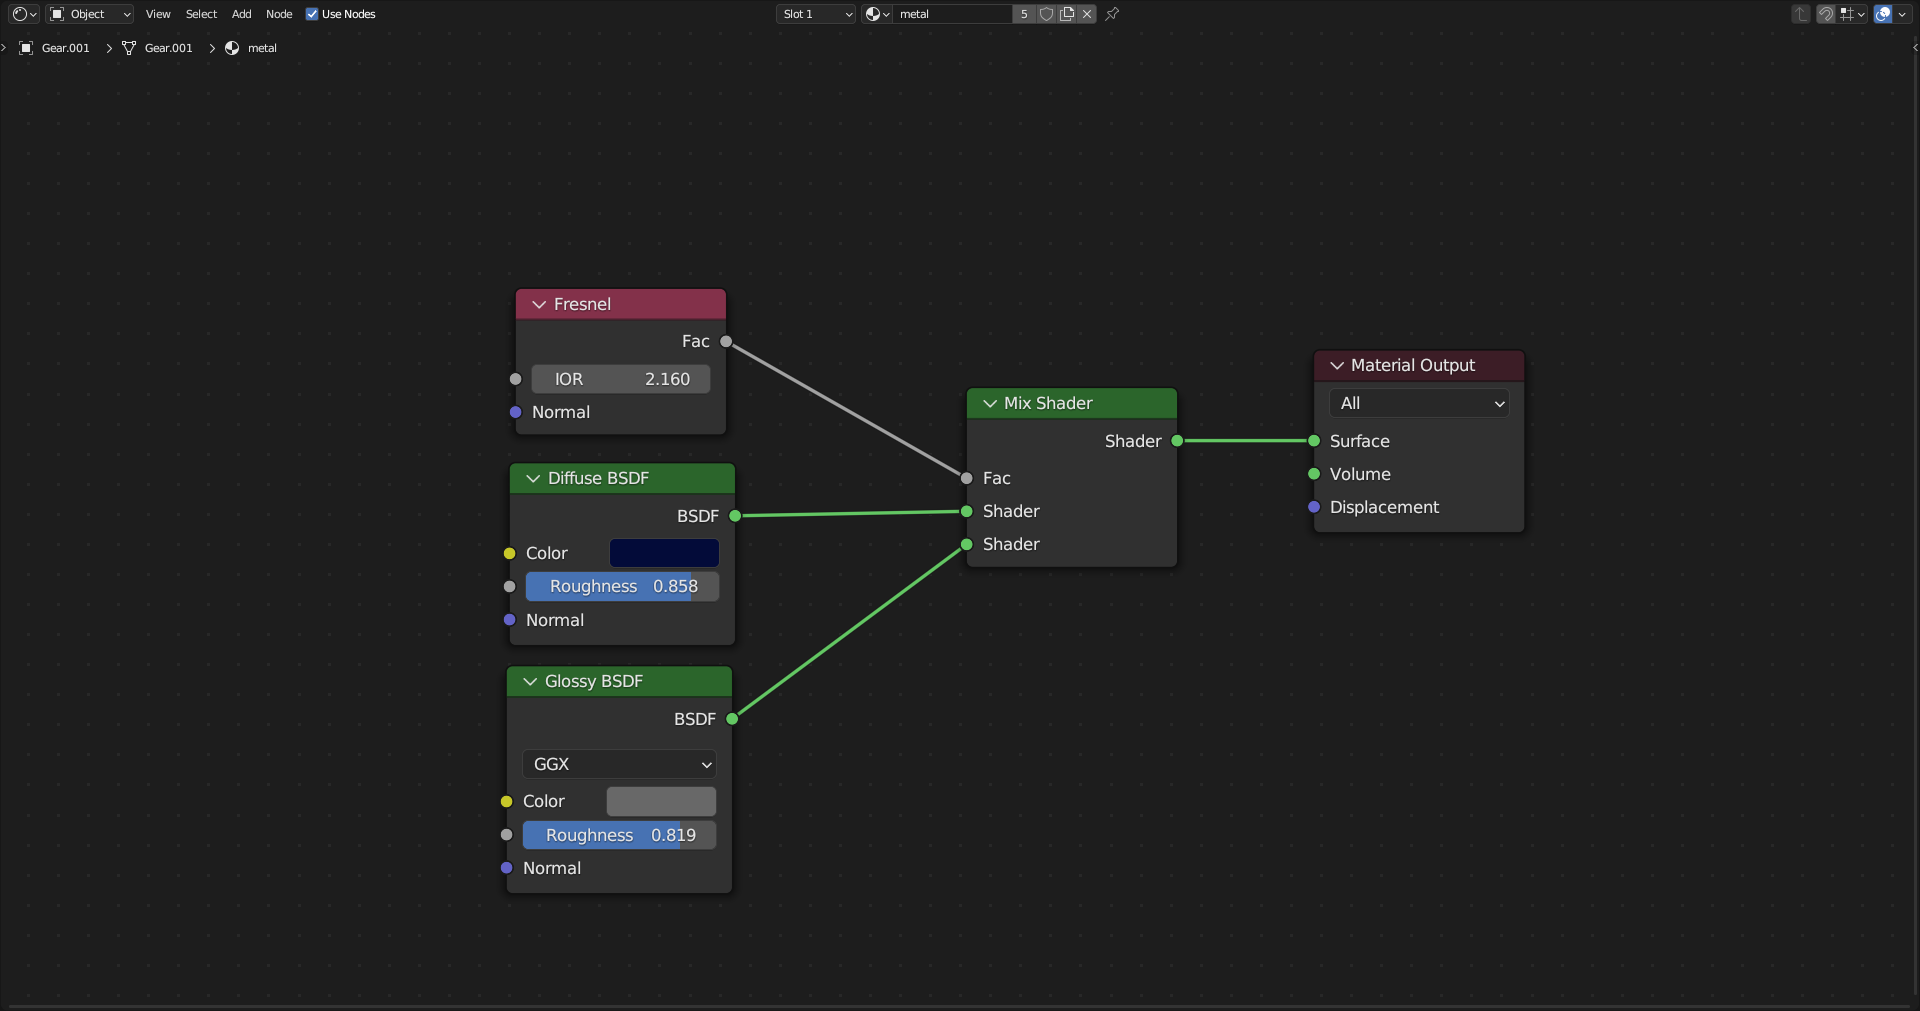1920x1011 pixels.
Task: Click the Diffuse Roughness input socket
Action: pos(509,586)
